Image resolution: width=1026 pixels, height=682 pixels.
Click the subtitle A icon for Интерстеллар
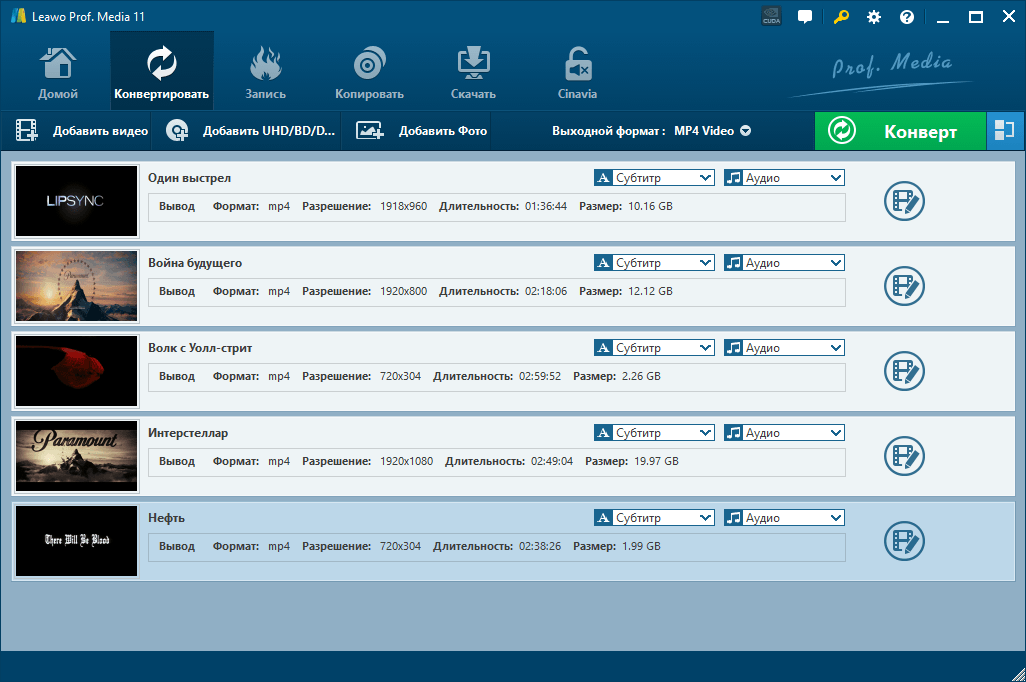pyautogui.click(x=603, y=433)
